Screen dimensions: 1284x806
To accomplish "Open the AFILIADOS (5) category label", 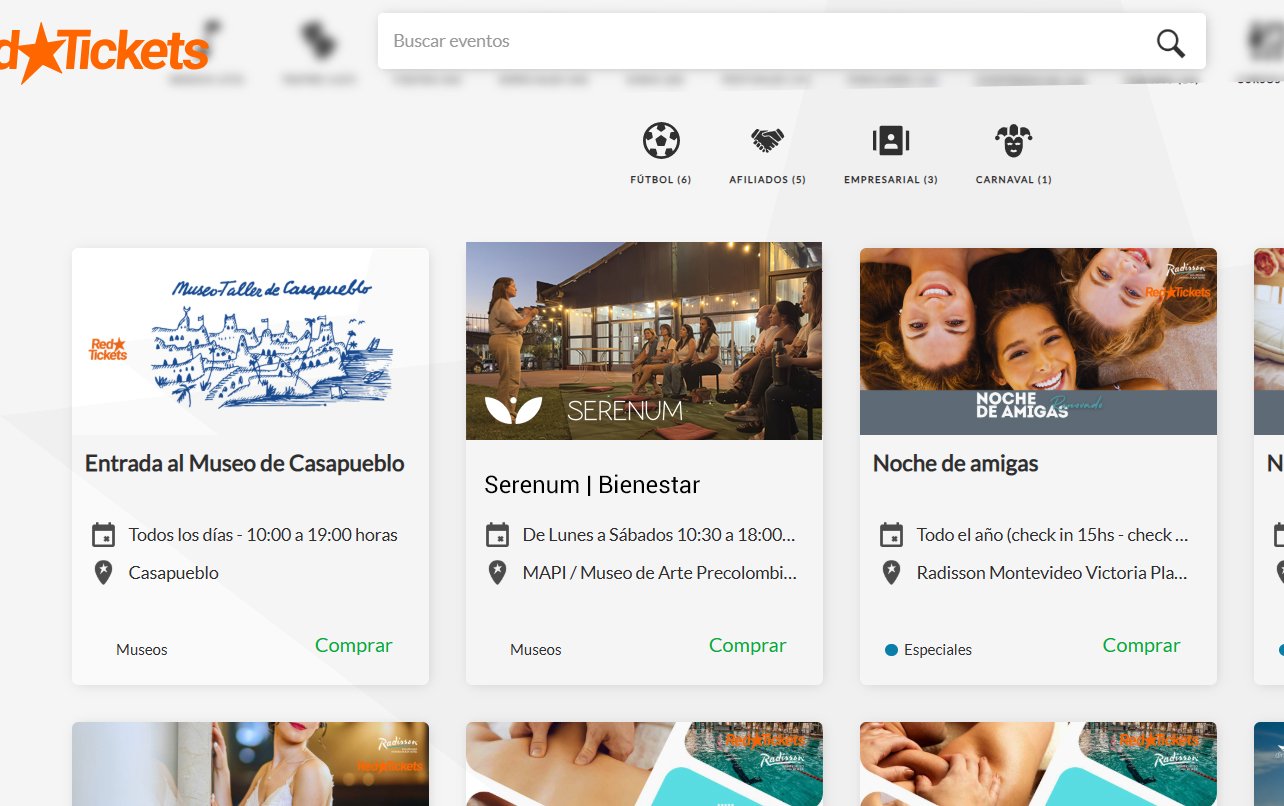I will point(767,180).
